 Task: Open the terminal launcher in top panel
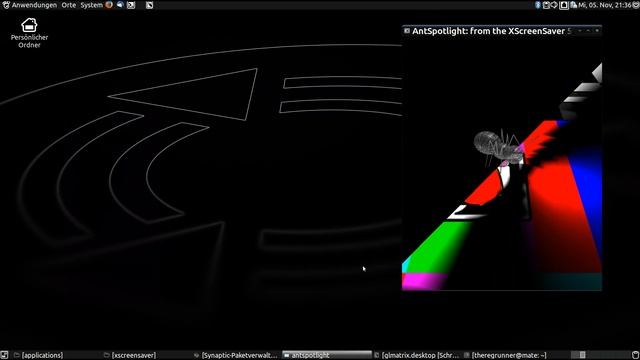(x=131, y=5)
